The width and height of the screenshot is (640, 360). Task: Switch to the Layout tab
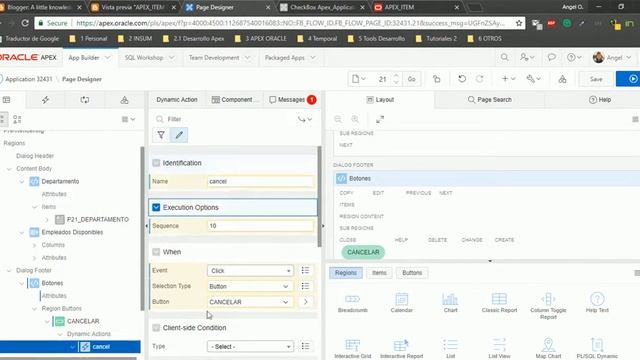(x=380, y=100)
